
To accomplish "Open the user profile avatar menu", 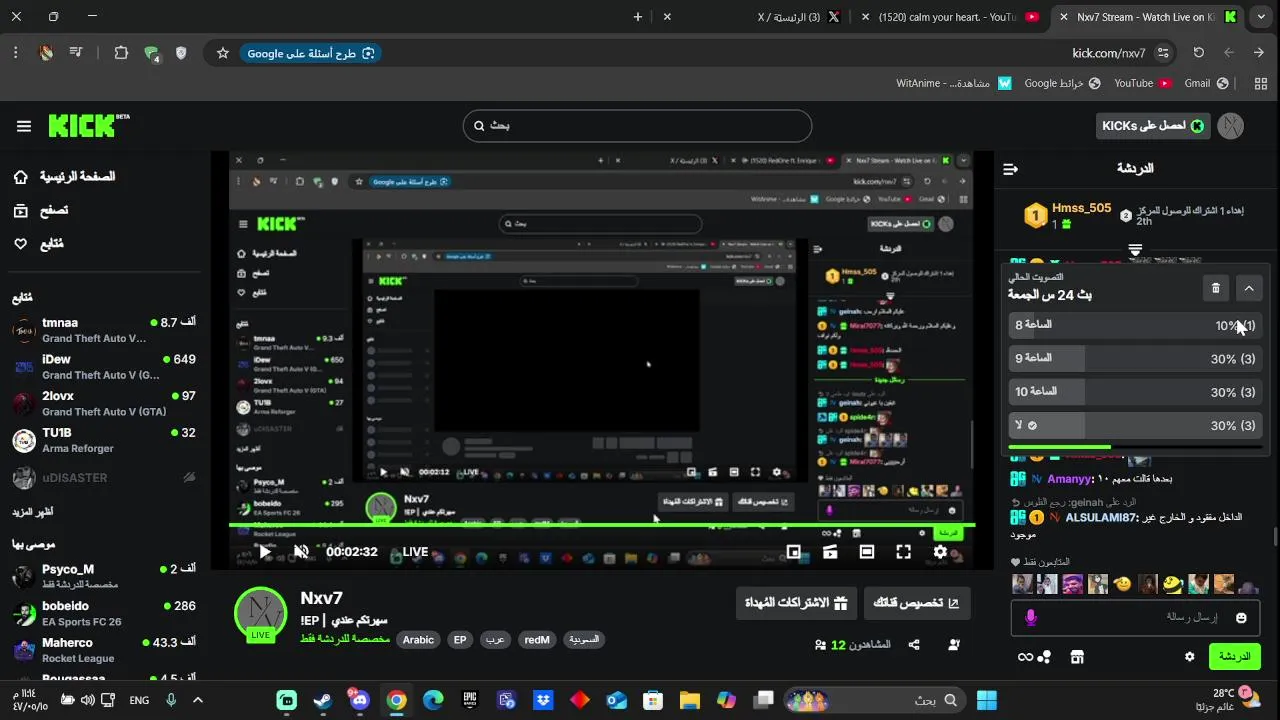I will (x=1231, y=126).
